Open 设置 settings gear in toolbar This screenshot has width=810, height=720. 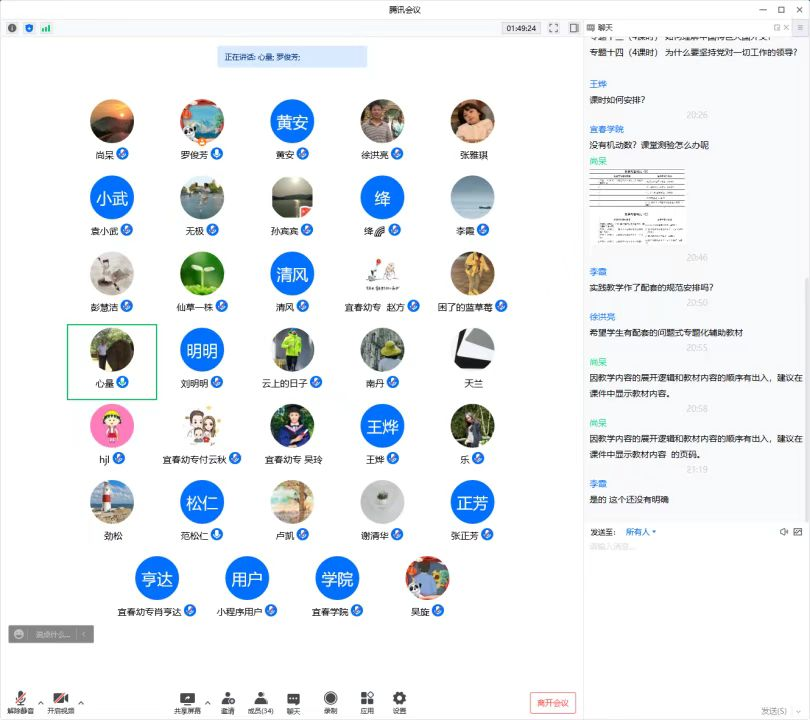coord(399,701)
